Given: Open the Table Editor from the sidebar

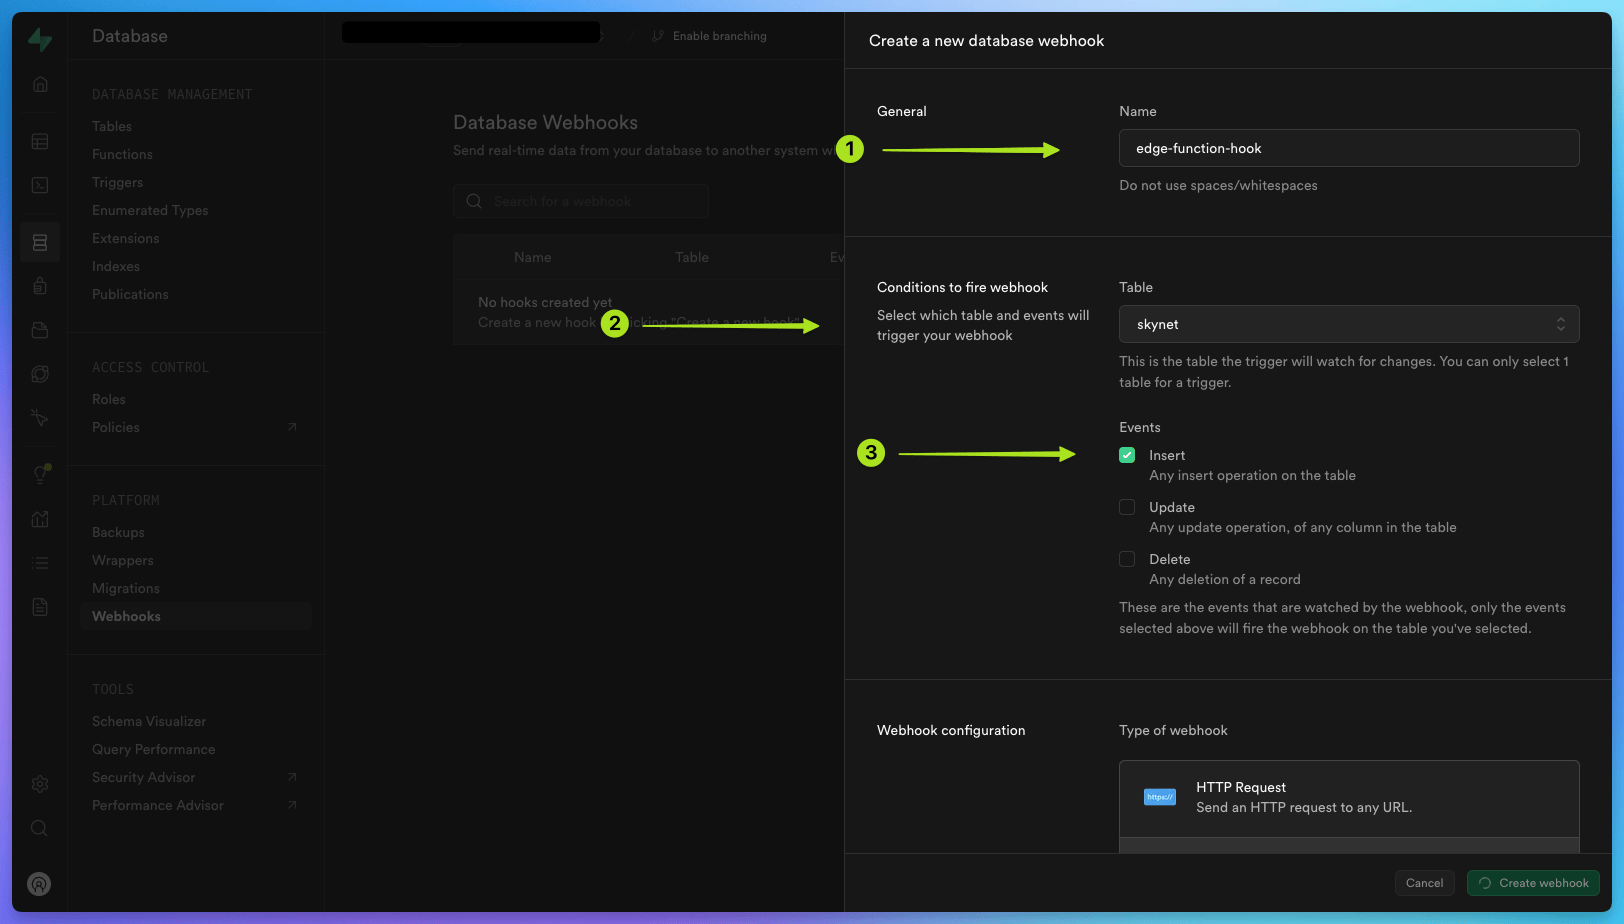Looking at the screenshot, I should 40,141.
